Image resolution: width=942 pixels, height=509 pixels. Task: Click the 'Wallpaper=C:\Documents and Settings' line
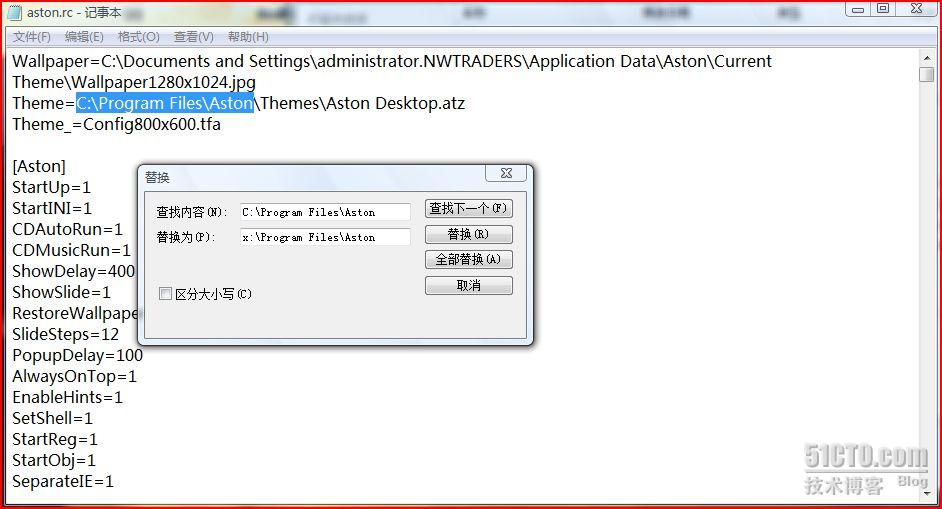[x=392, y=61]
